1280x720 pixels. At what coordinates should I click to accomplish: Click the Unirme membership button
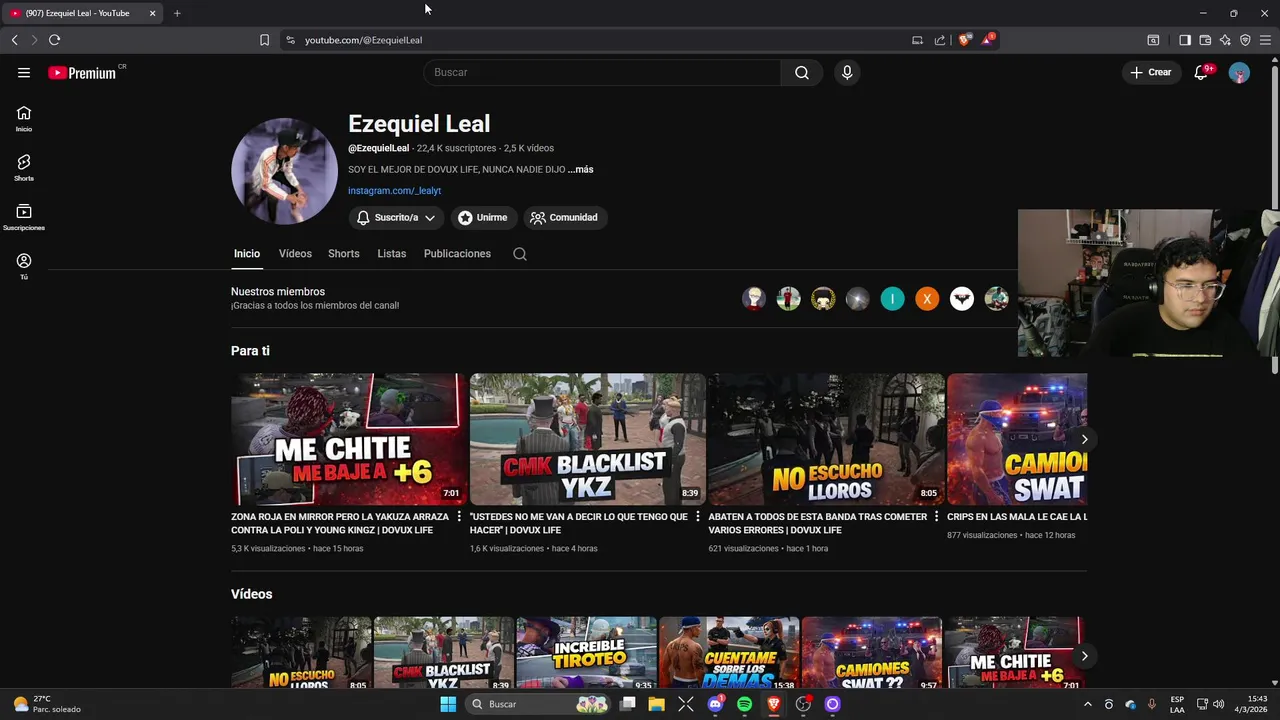pos(483,217)
